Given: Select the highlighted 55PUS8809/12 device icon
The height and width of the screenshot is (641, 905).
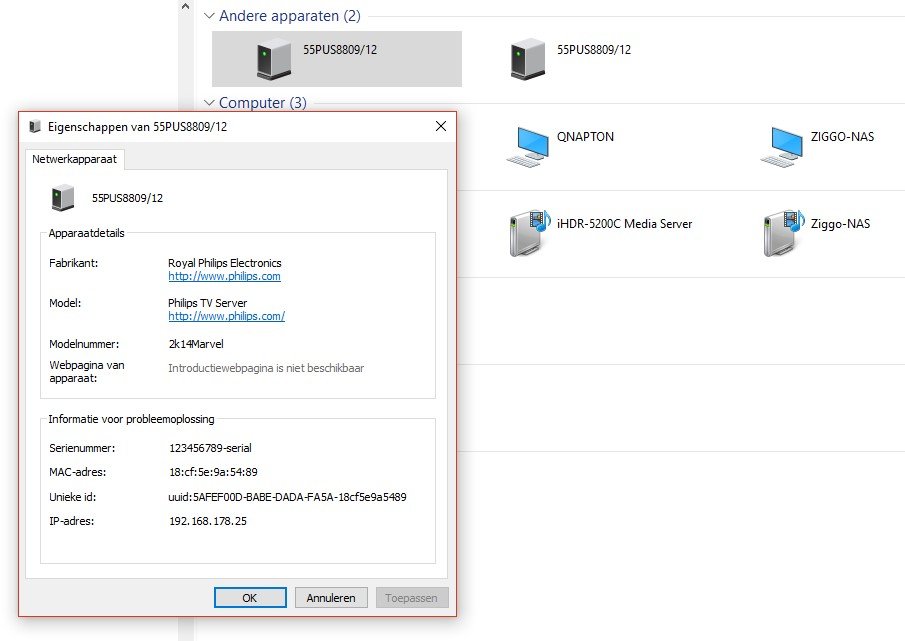Looking at the screenshot, I should 274,58.
